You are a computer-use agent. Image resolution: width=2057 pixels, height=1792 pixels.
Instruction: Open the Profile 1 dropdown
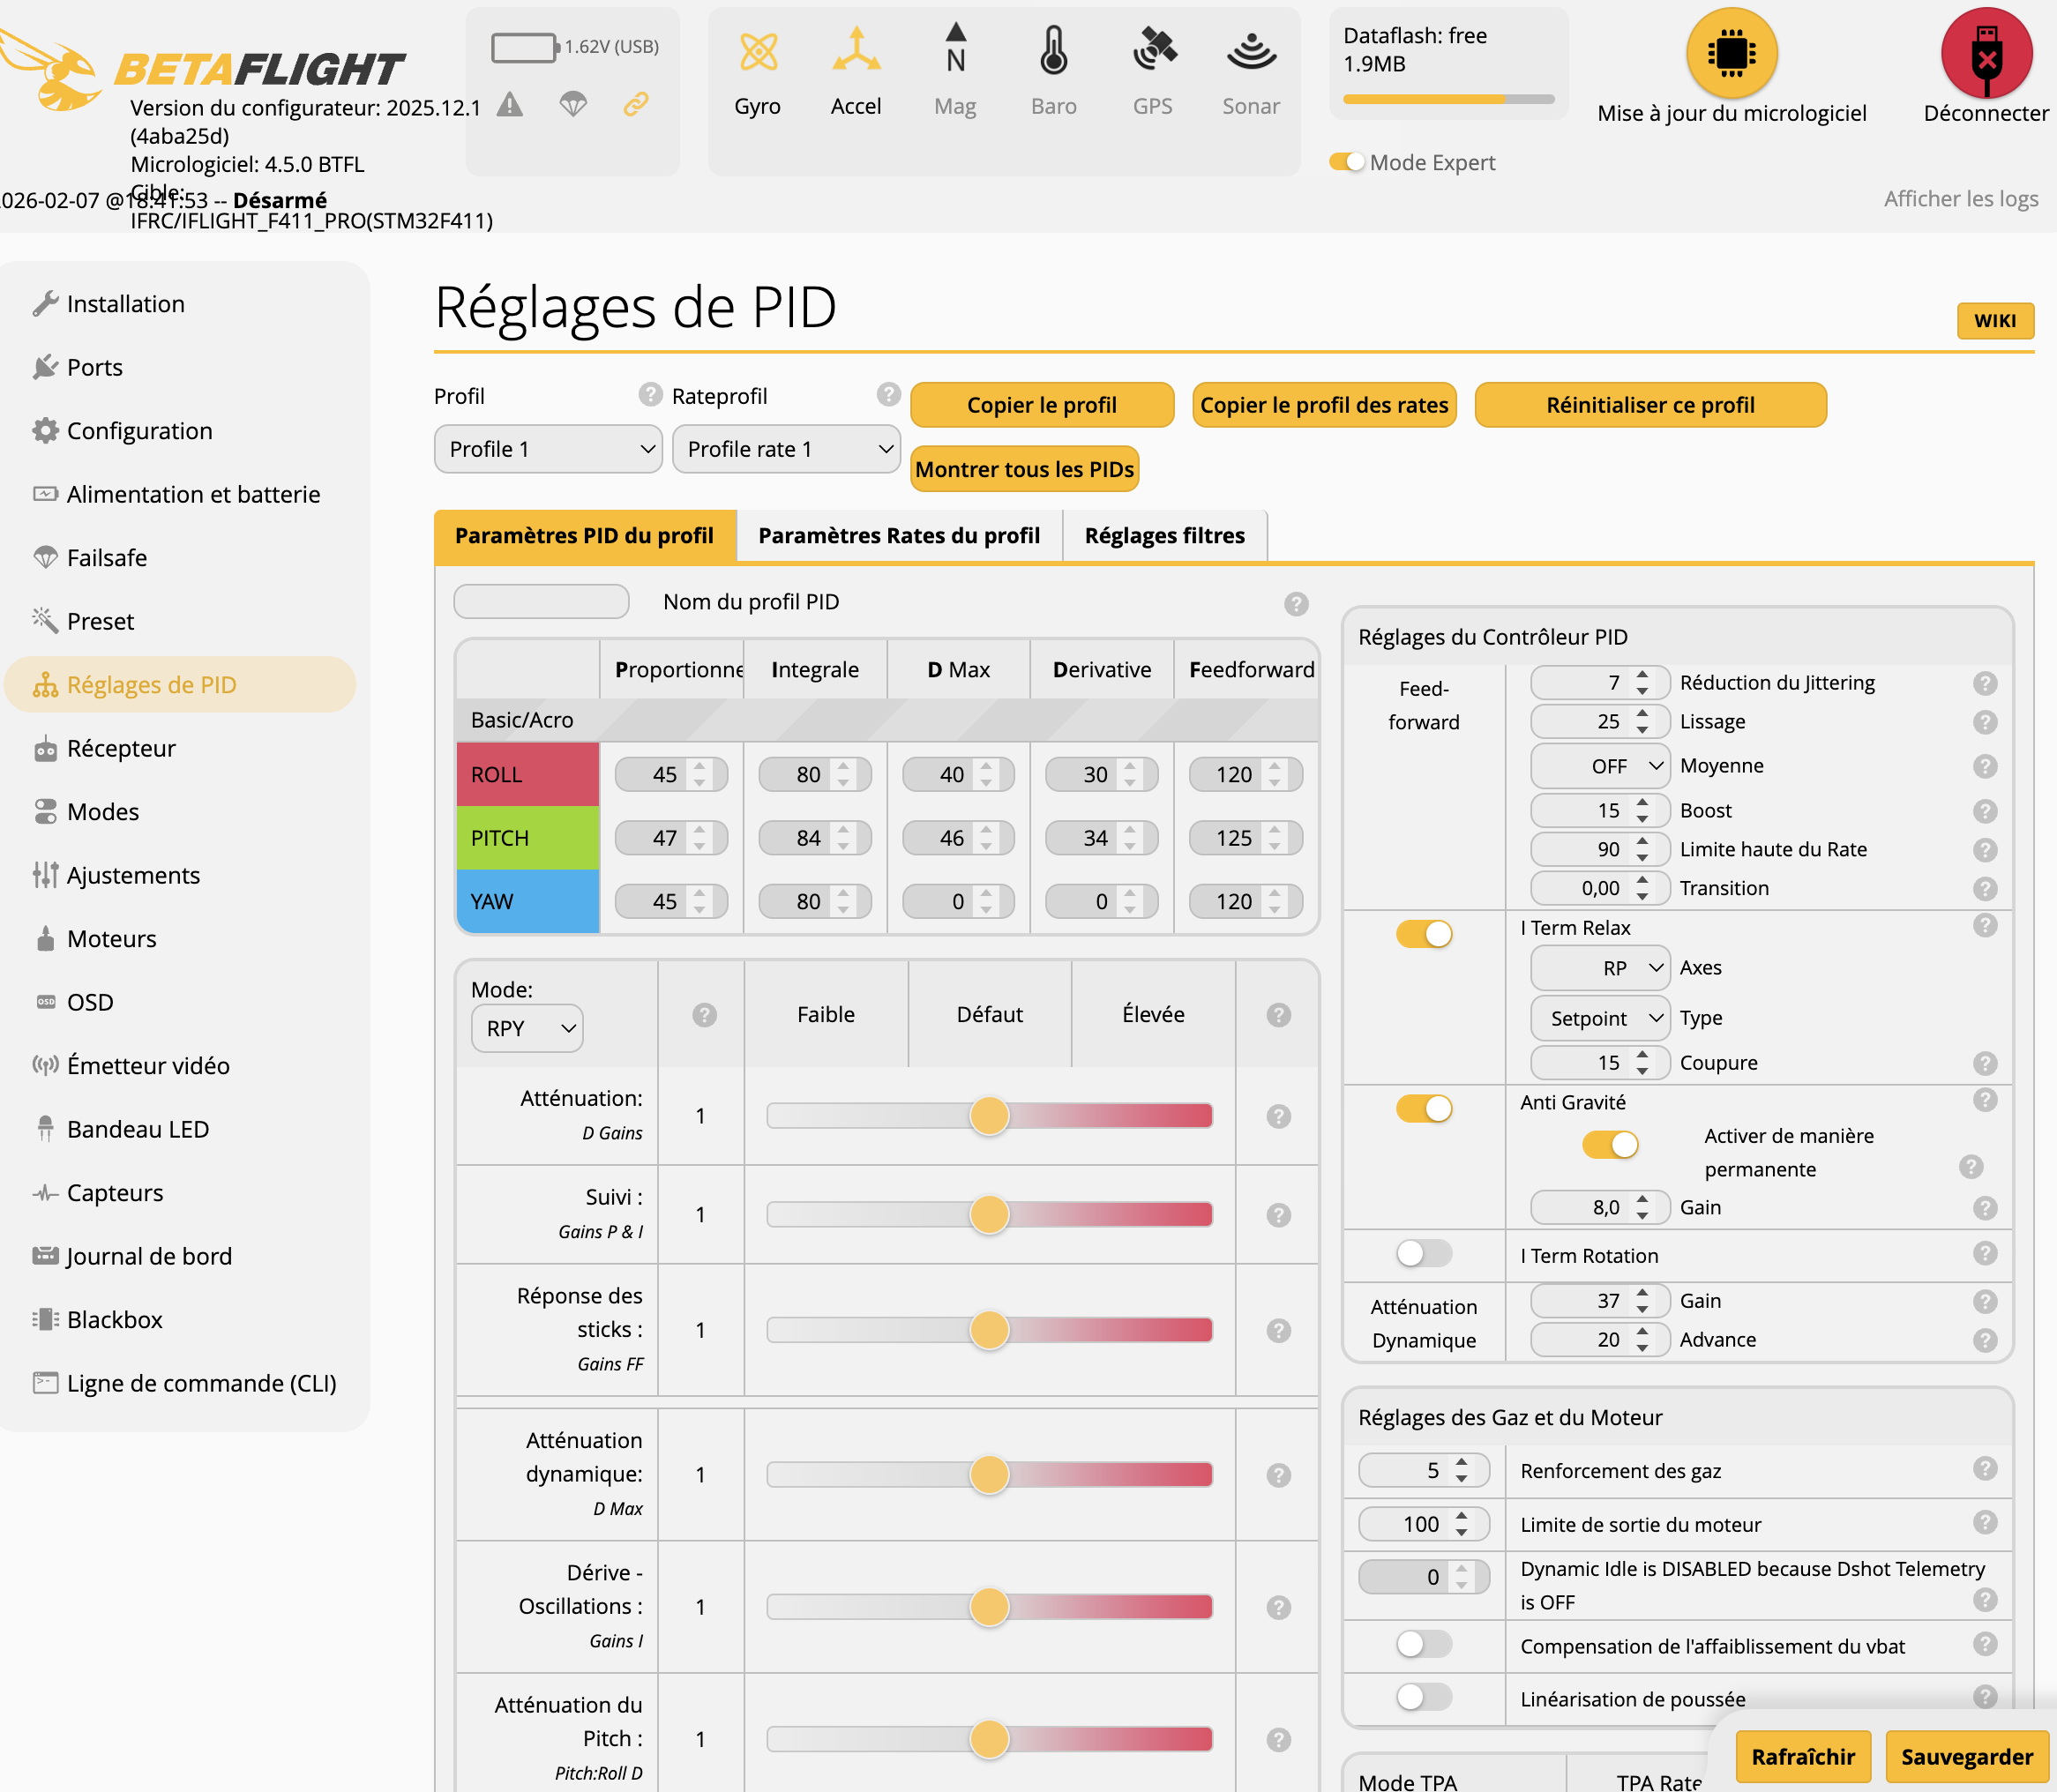pos(548,449)
